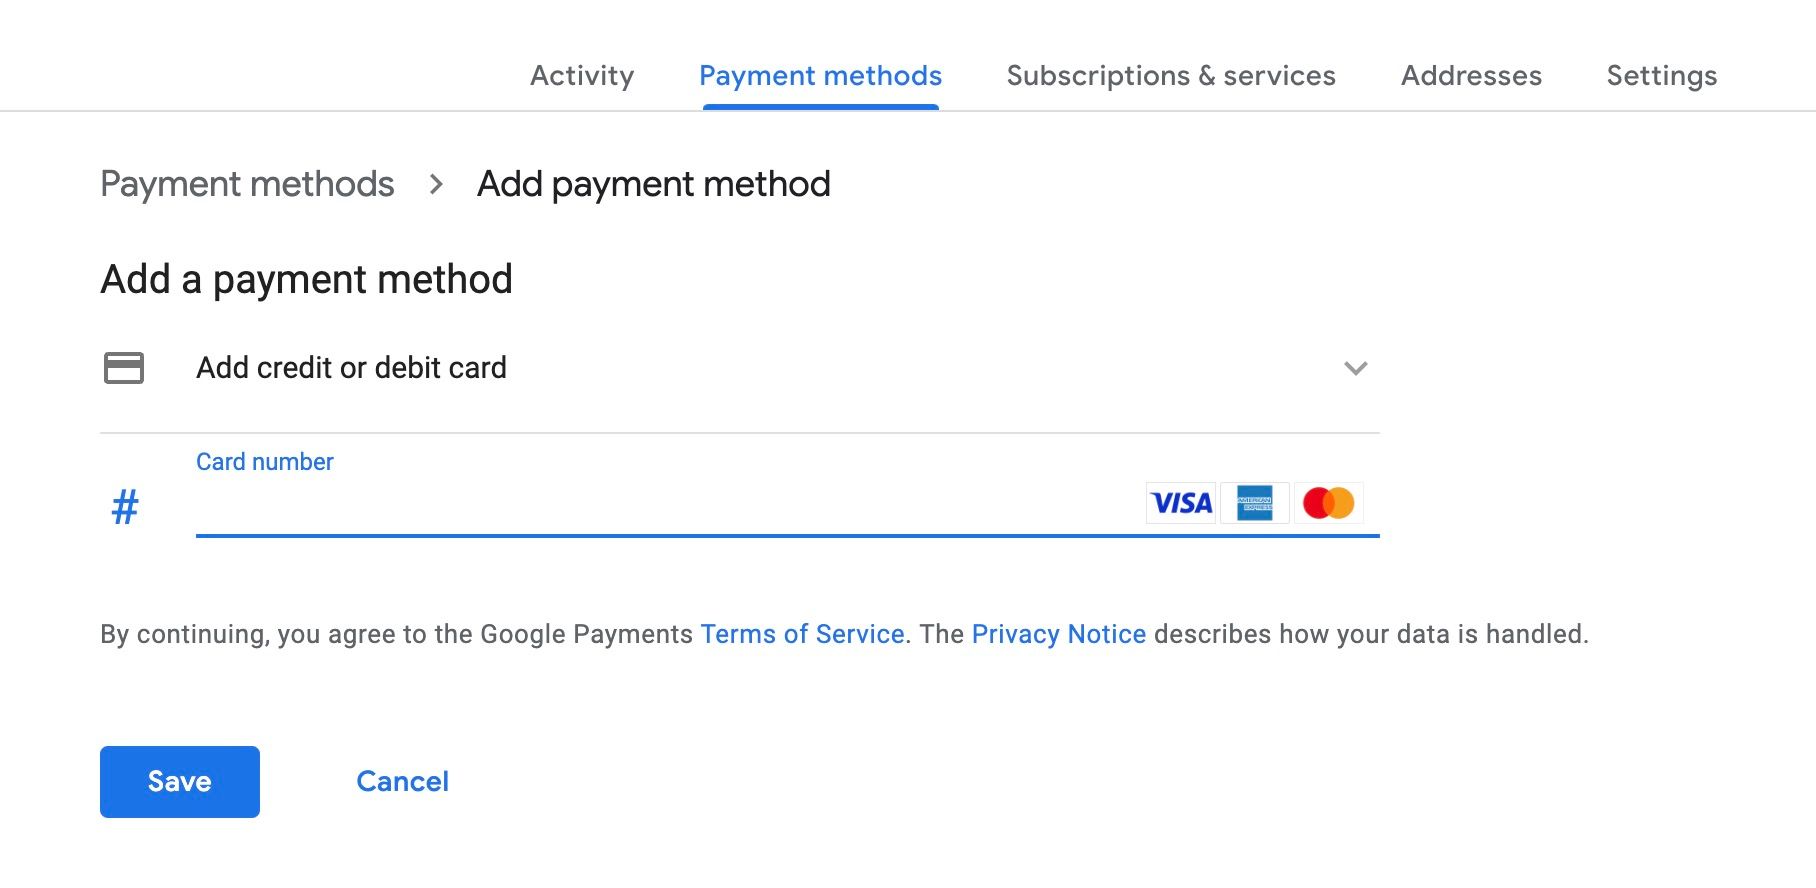Collapse the payment method dropdown chevron
The height and width of the screenshot is (888, 1816).
[1356, 368]
